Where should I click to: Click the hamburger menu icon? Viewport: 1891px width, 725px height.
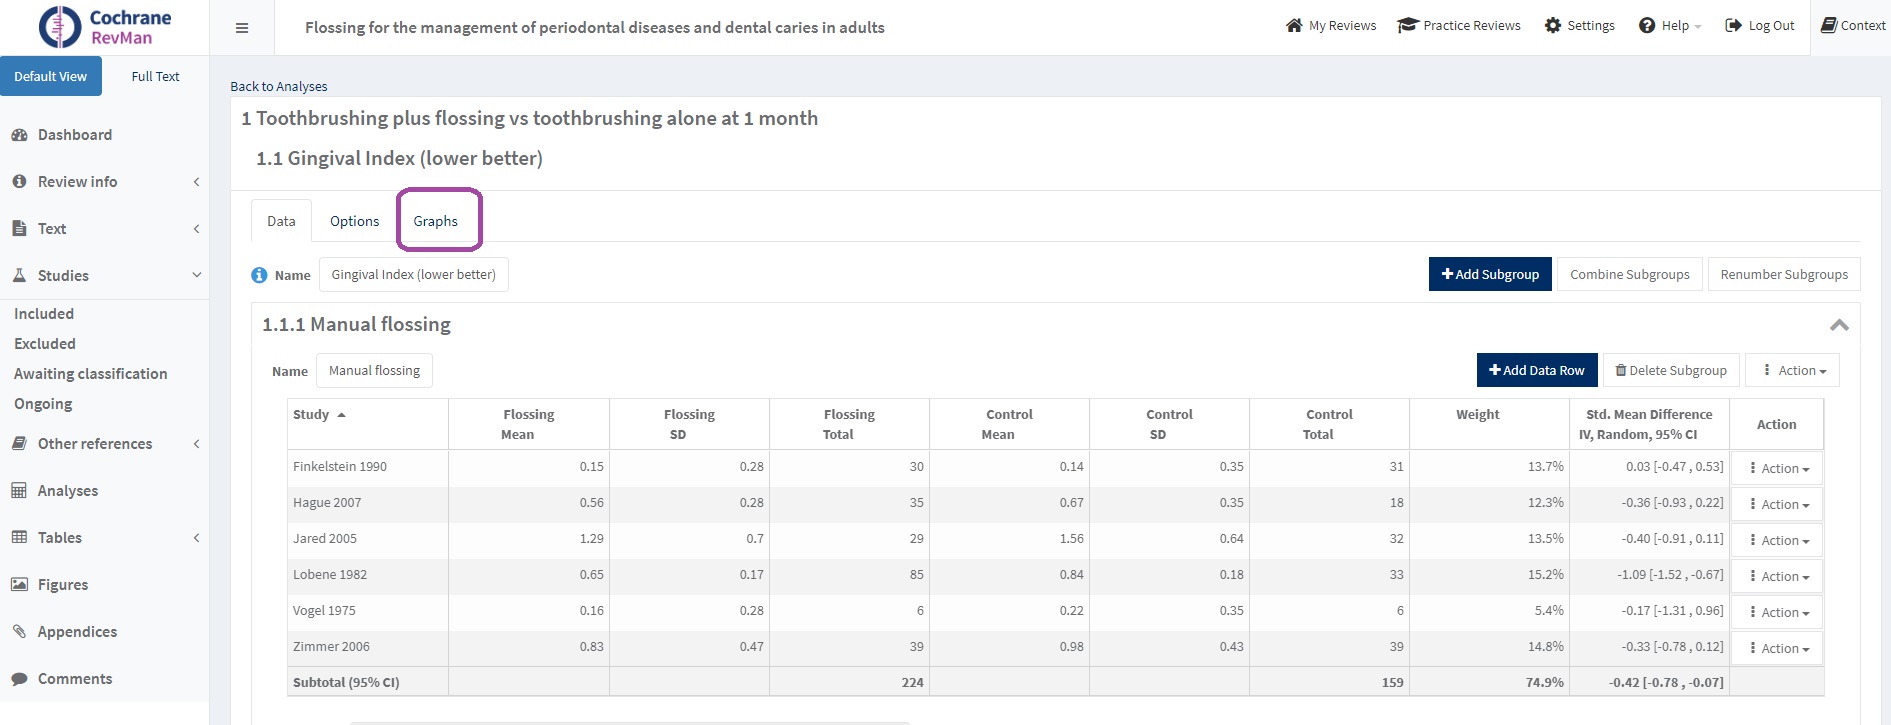pos(242,28)
